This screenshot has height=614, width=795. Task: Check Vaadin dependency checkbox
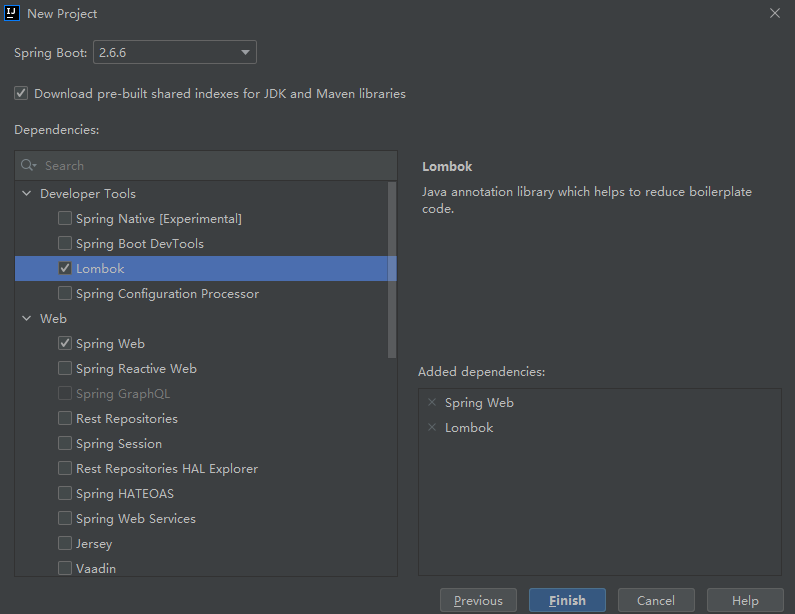click(x=65, y=568)
